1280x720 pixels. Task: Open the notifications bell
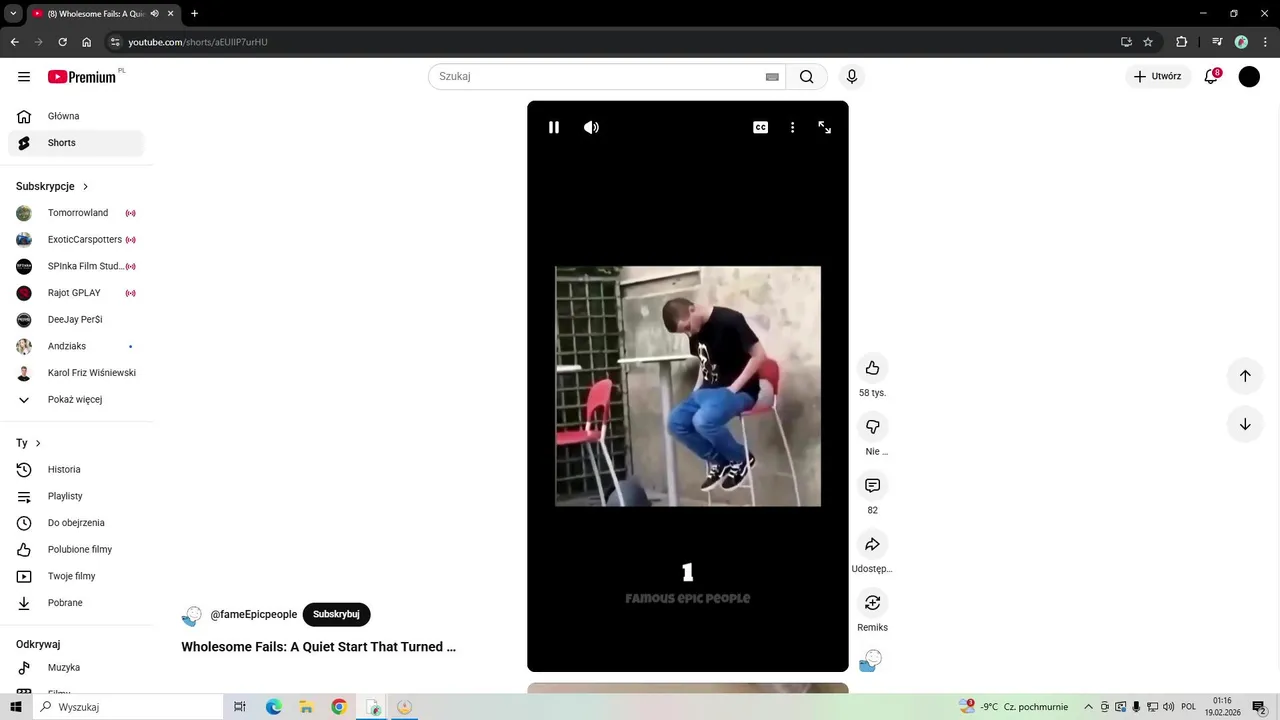tap(1211, 76)
